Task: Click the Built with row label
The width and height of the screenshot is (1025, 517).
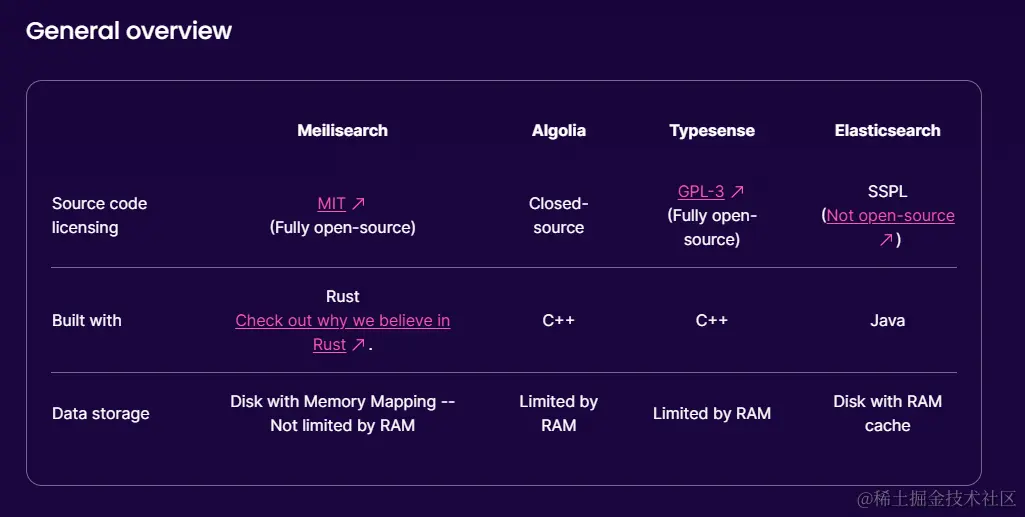Action: 87,321
